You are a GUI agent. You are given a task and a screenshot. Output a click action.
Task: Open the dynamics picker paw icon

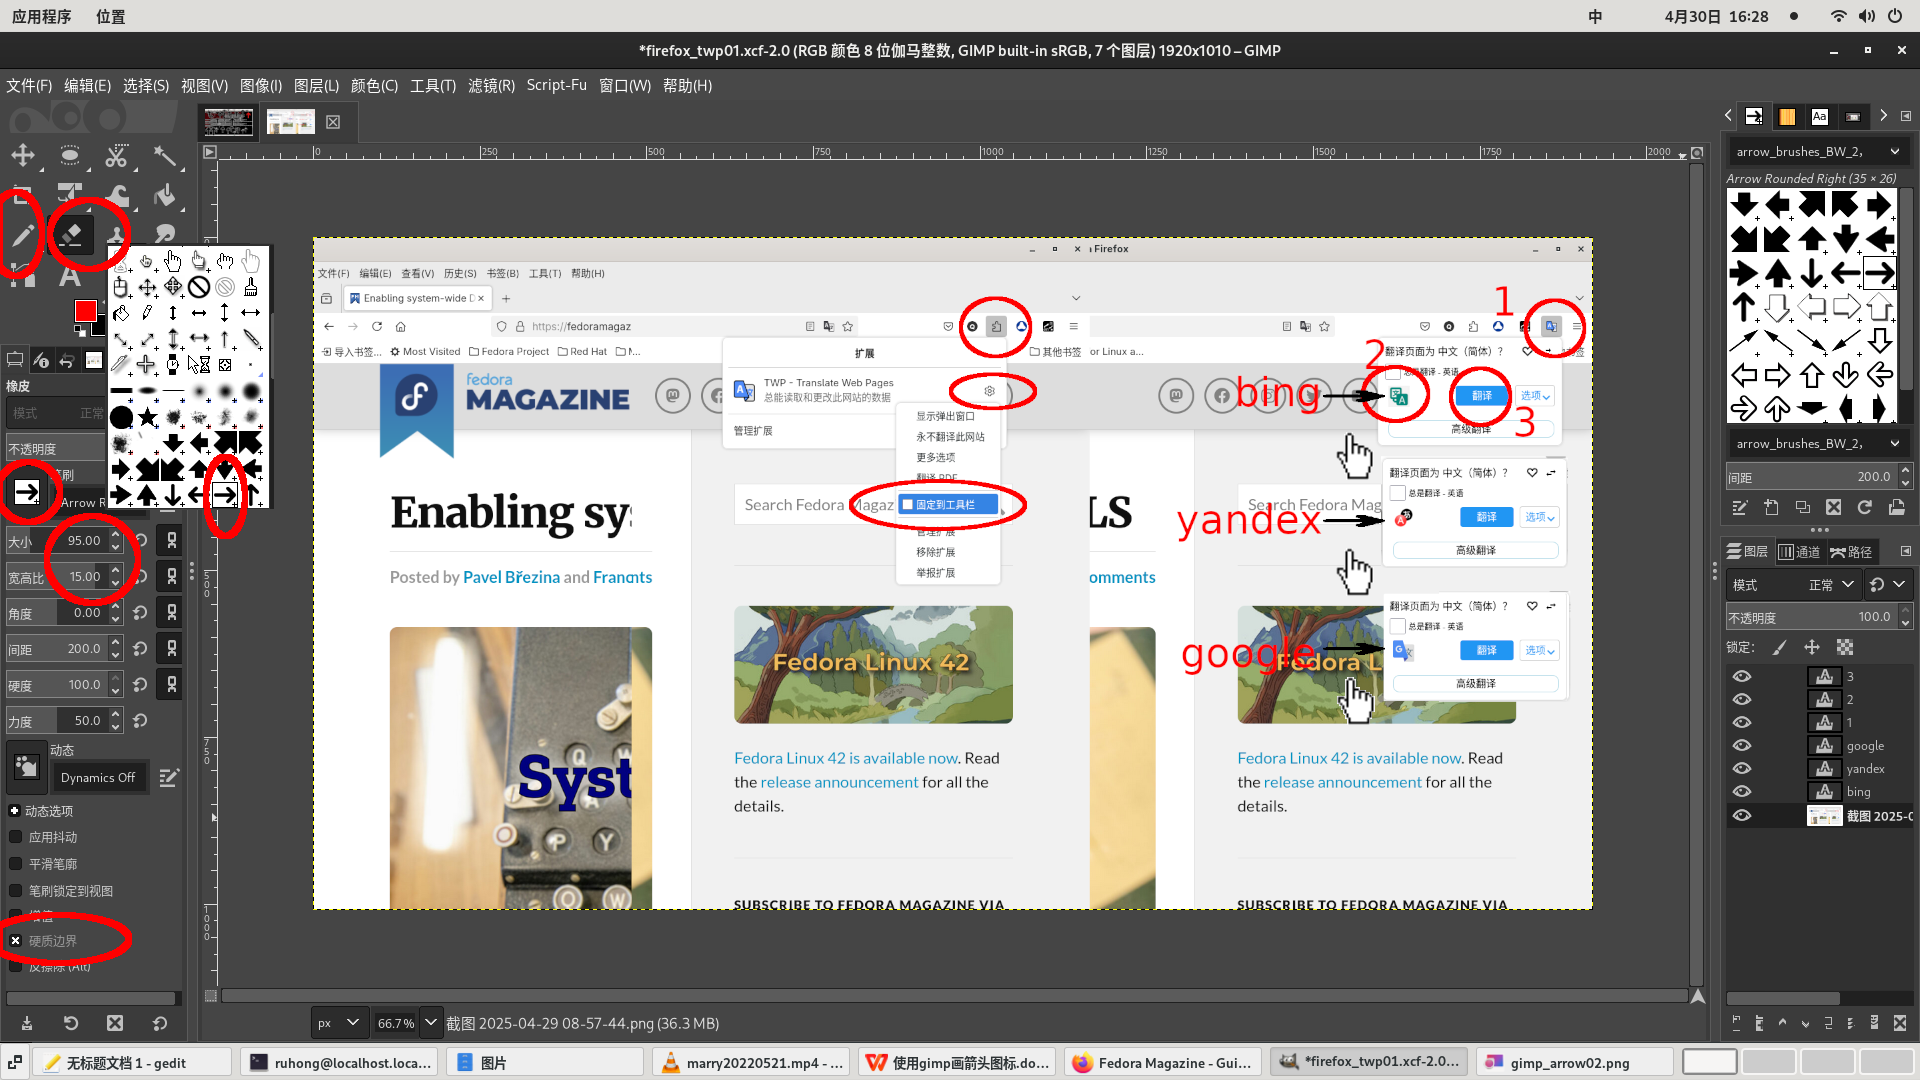click(x=26, y=767)
